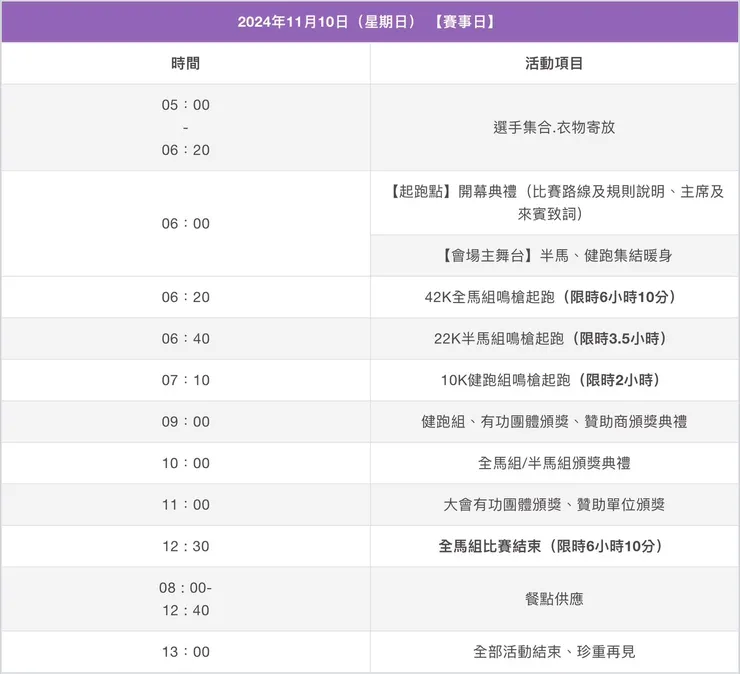Click the 全部活動結束、珍重再見 cell
This screenshot has width=740, height=674.
[x=554, y=652]
